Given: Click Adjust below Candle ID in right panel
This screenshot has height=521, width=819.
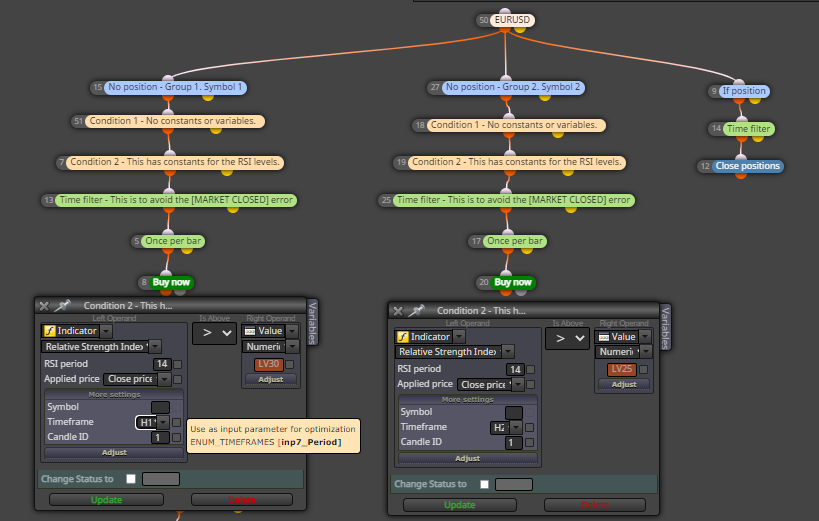Looking at the screenshot, I should (467, 458).
